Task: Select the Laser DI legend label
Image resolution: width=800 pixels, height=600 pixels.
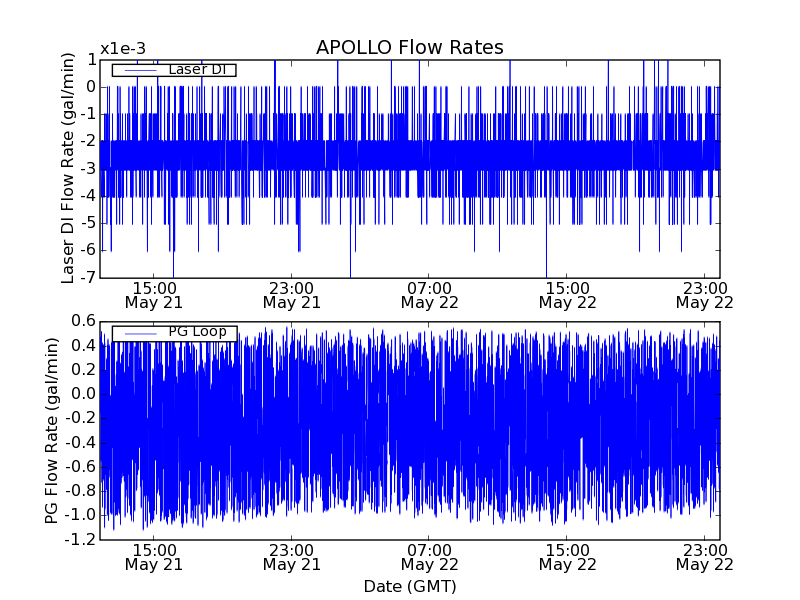Action: (x=201, y=69)
